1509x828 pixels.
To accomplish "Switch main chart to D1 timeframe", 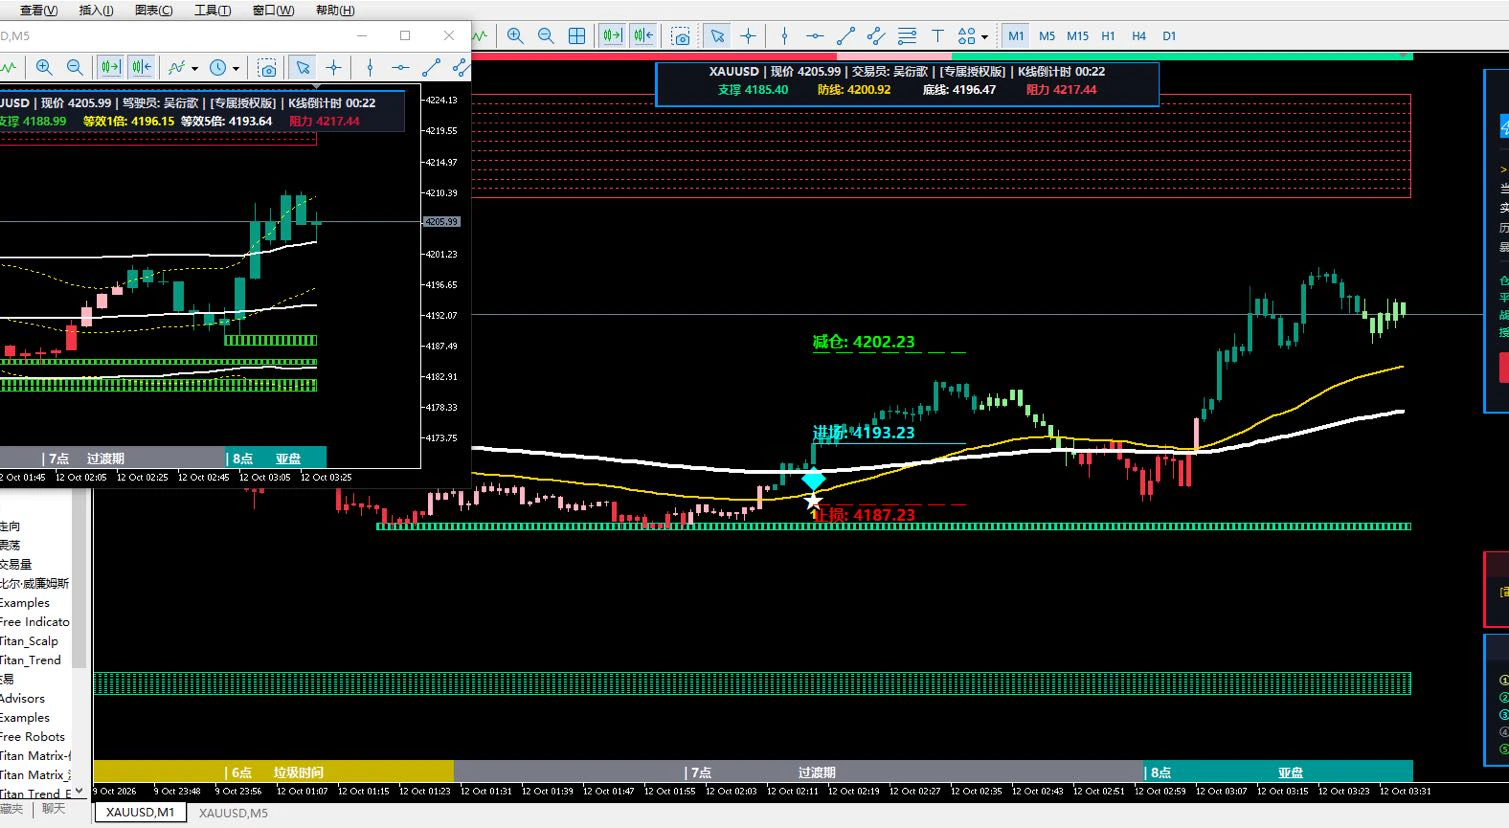I will click(1169, 36).
